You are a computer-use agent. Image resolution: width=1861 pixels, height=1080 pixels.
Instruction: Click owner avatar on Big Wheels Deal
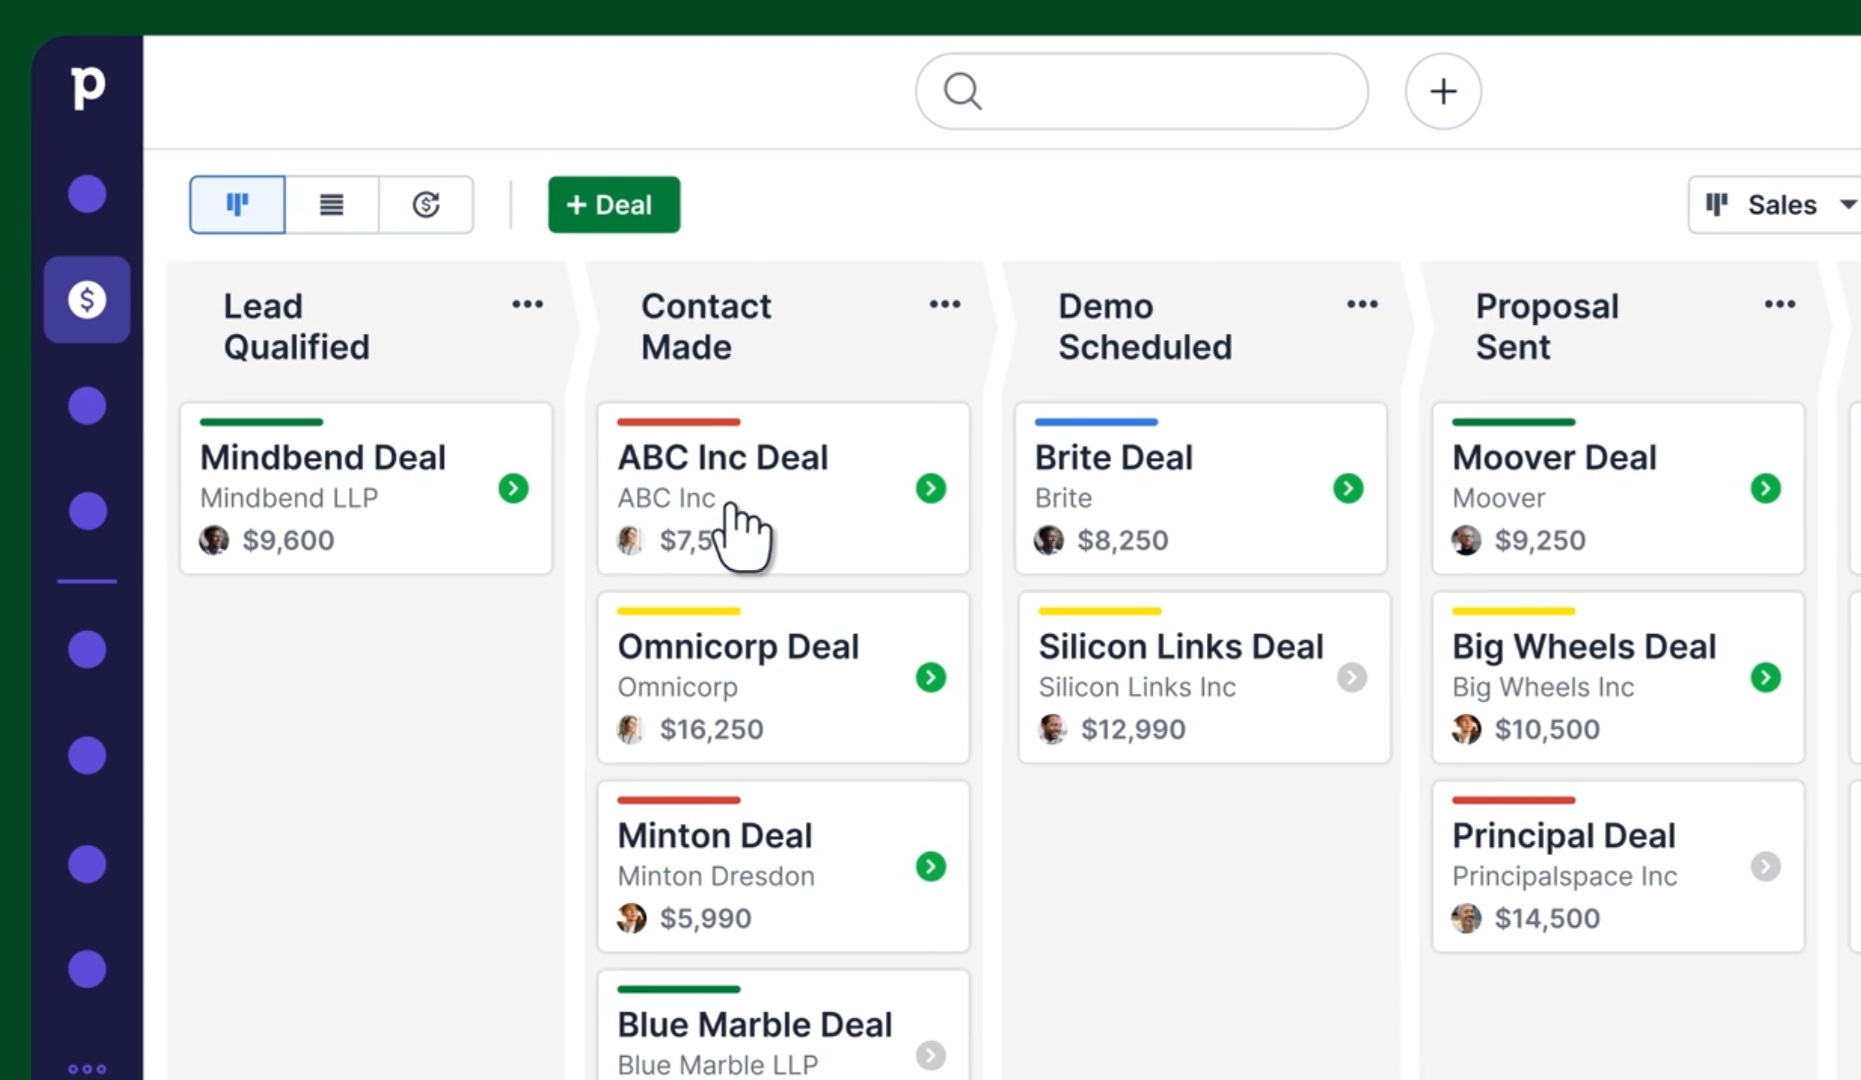1467,729
